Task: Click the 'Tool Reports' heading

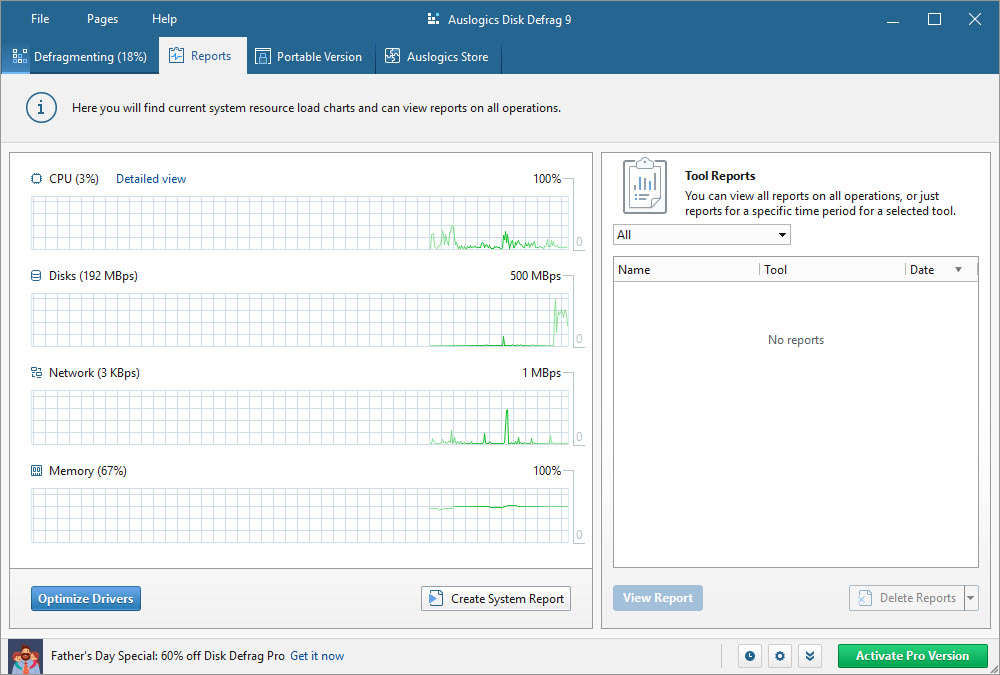Action: [x=720, y=176]
